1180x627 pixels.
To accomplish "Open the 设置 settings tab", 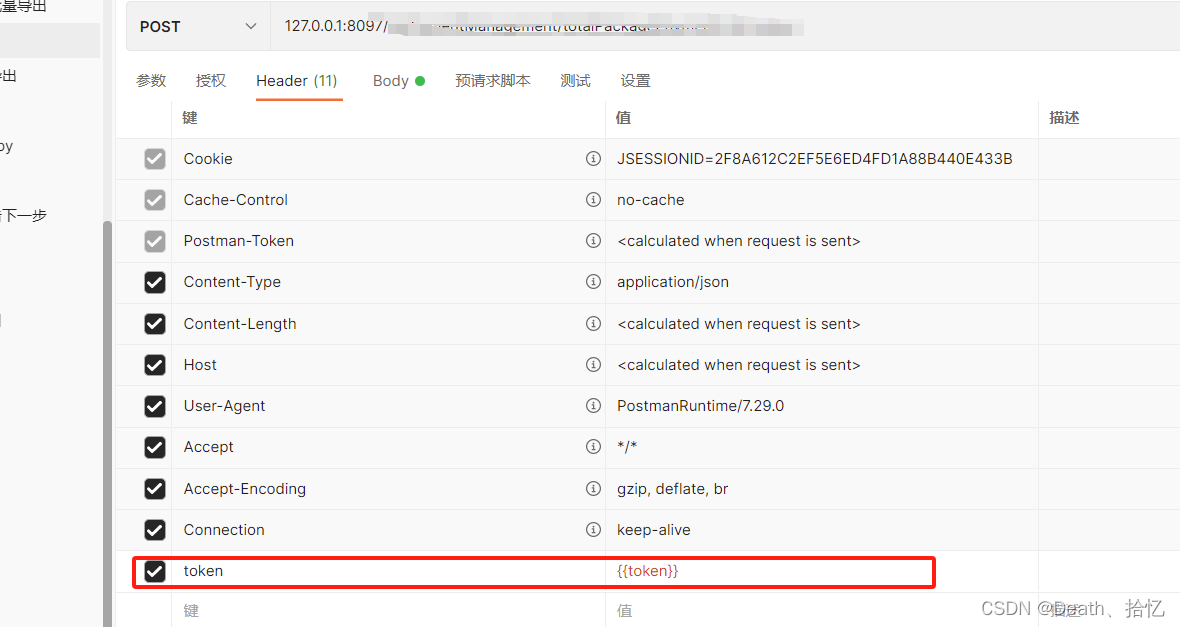I will point(635,81).
